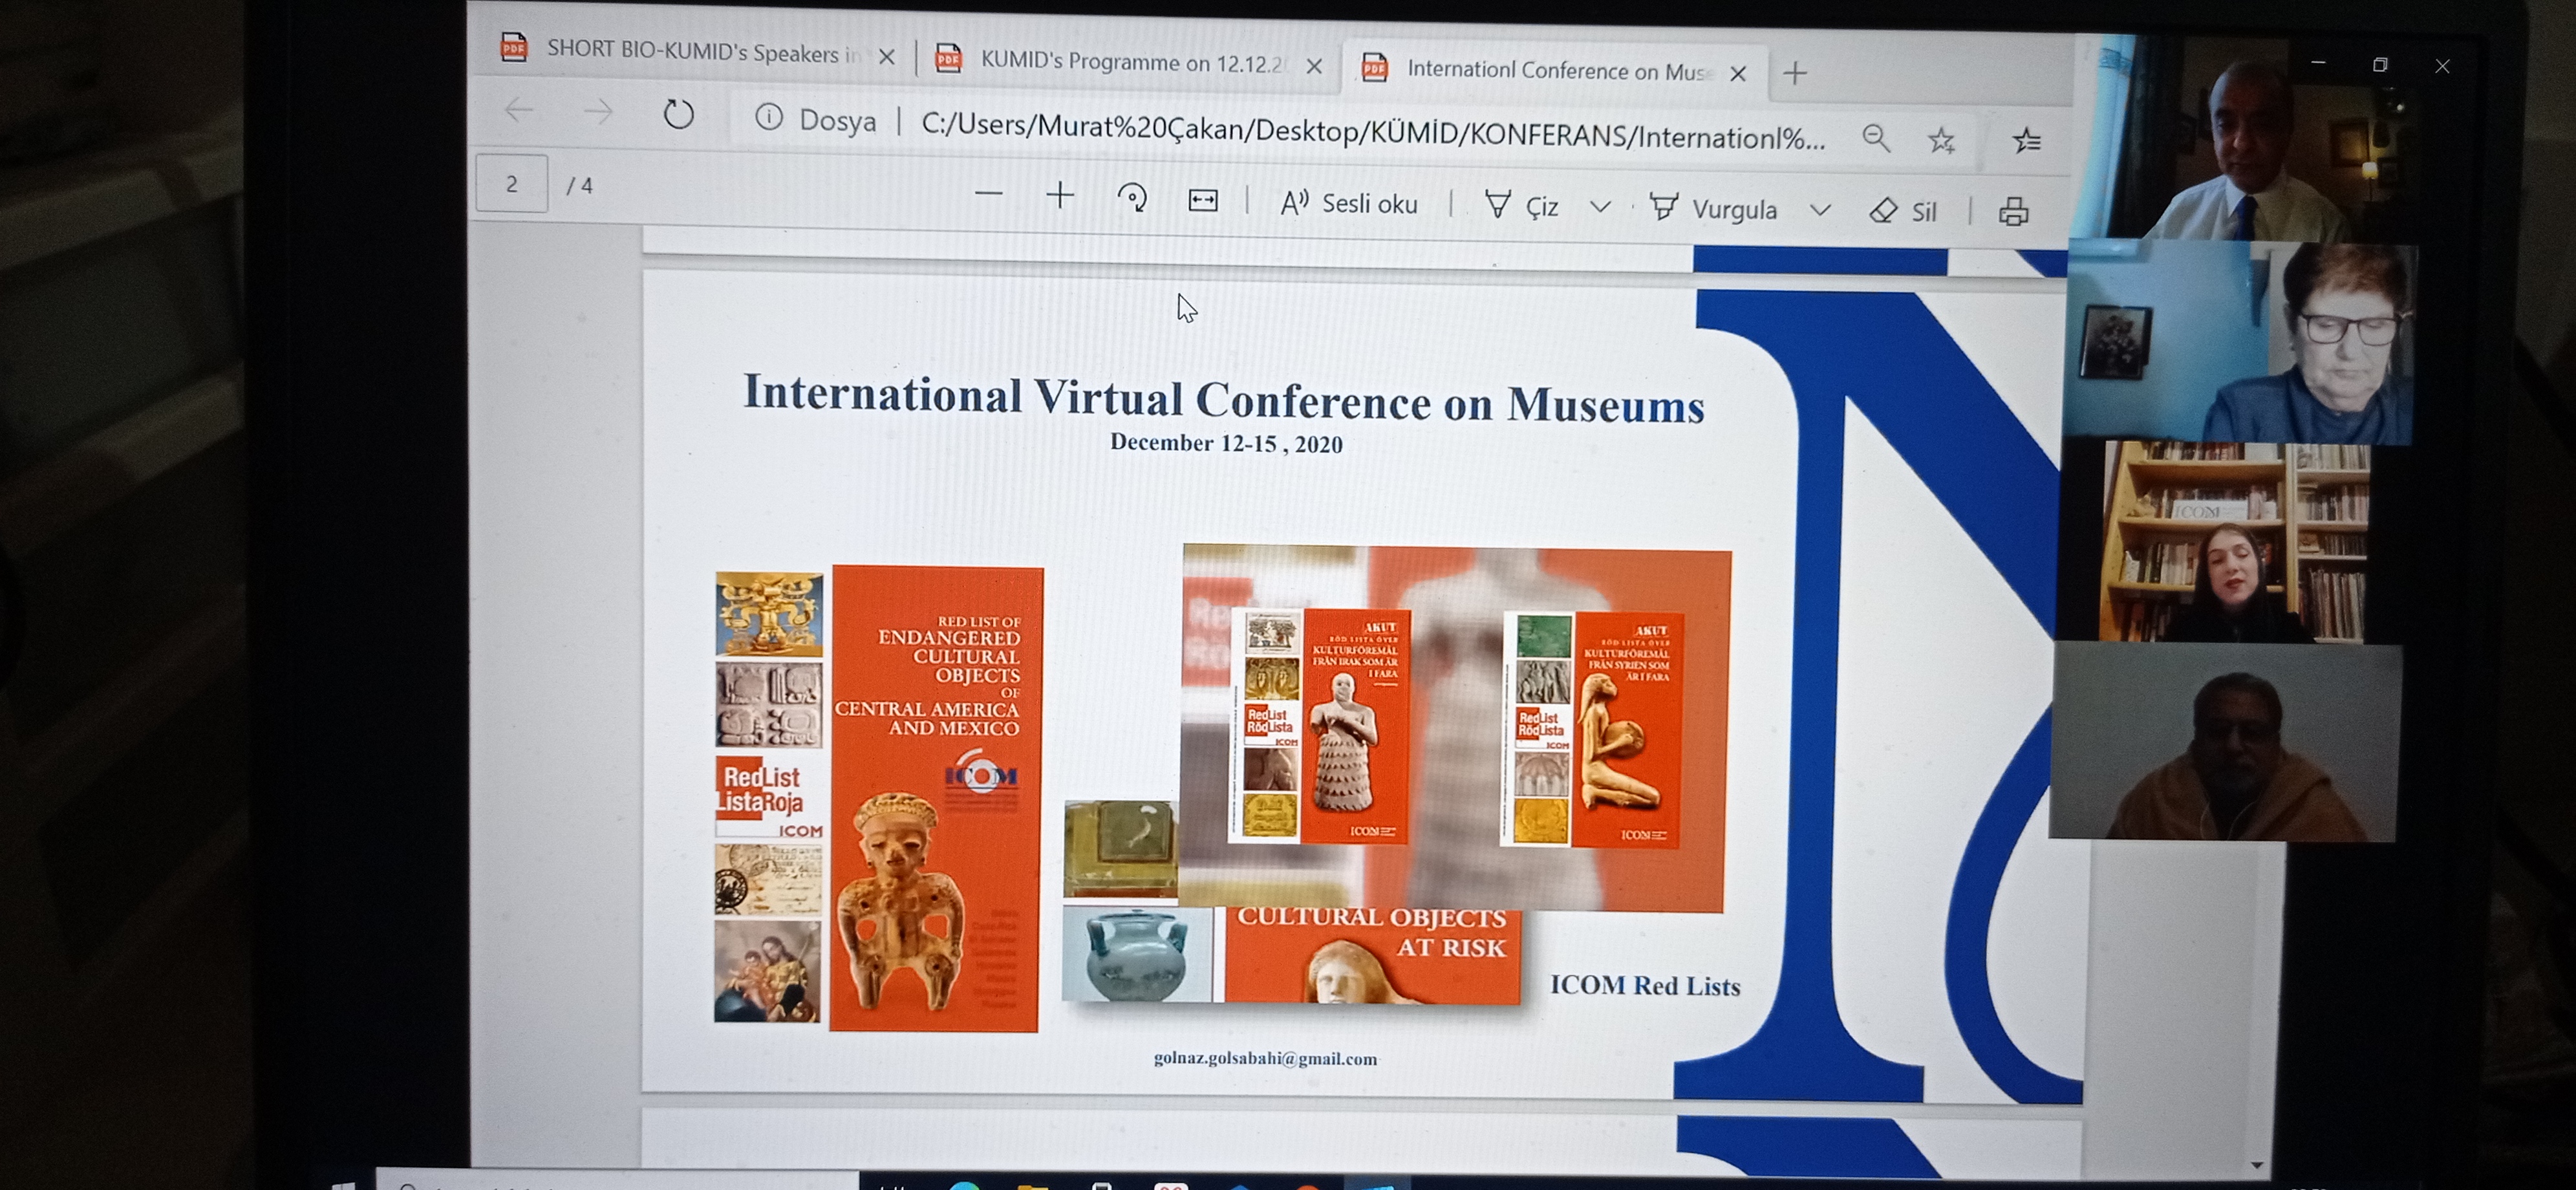The width and height of the screenshot is (2576, 1190).
Task: Rotate the PDF page
Action: 1132,198
